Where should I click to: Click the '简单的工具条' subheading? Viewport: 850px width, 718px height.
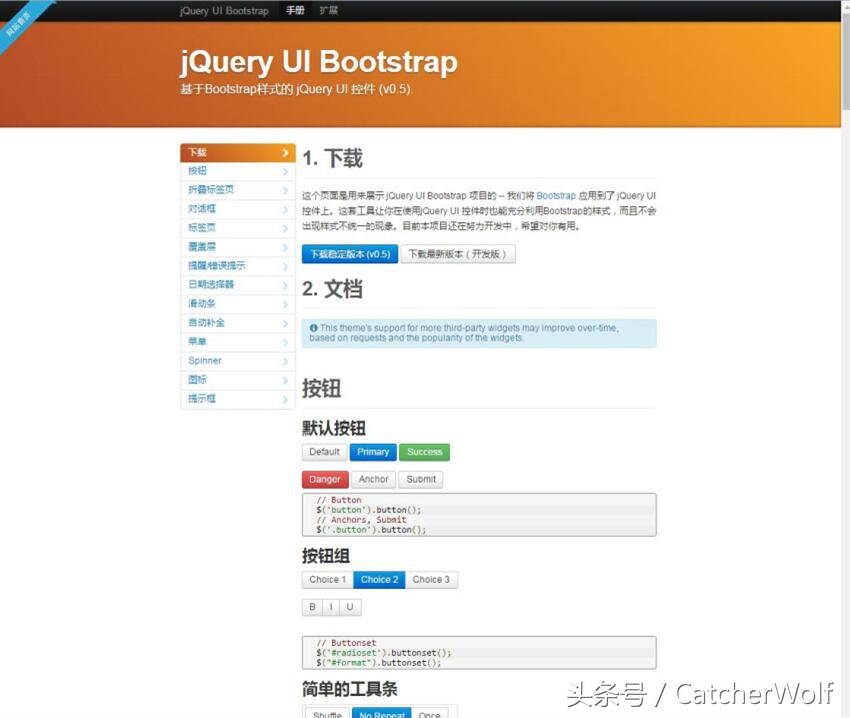pos(350,689)
